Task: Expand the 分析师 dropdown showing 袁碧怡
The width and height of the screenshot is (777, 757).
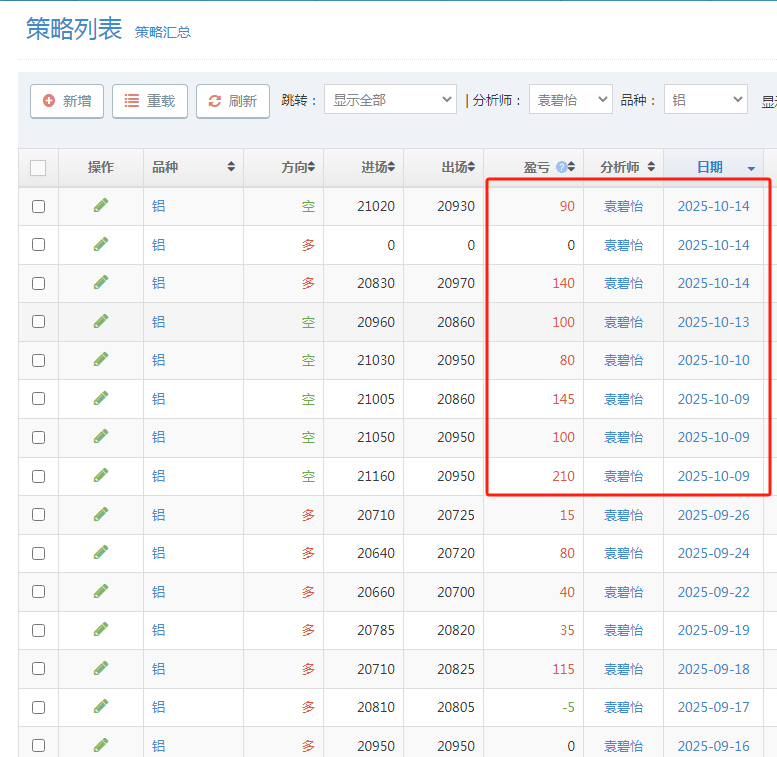Action: point(570,100)
